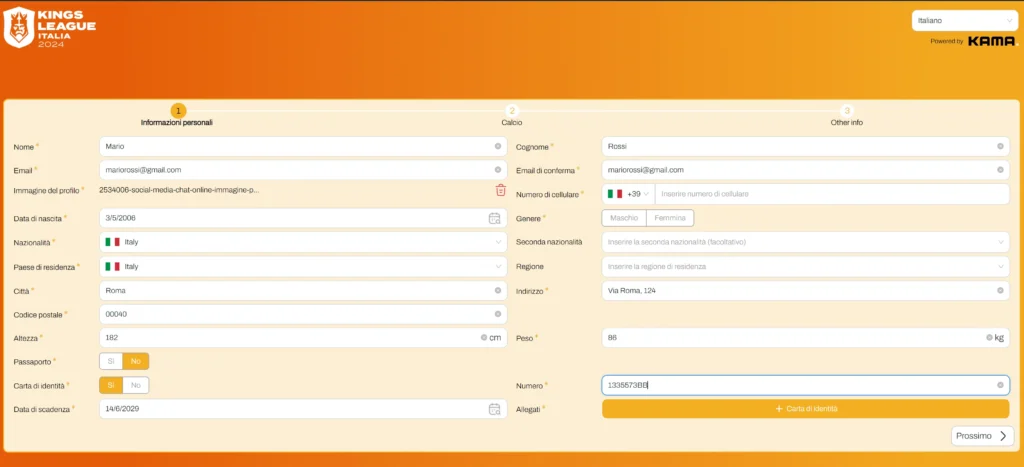This screenshot has height=467, width=1024.
Task: Click into the Numero document input
Action: tap(805, 385)
